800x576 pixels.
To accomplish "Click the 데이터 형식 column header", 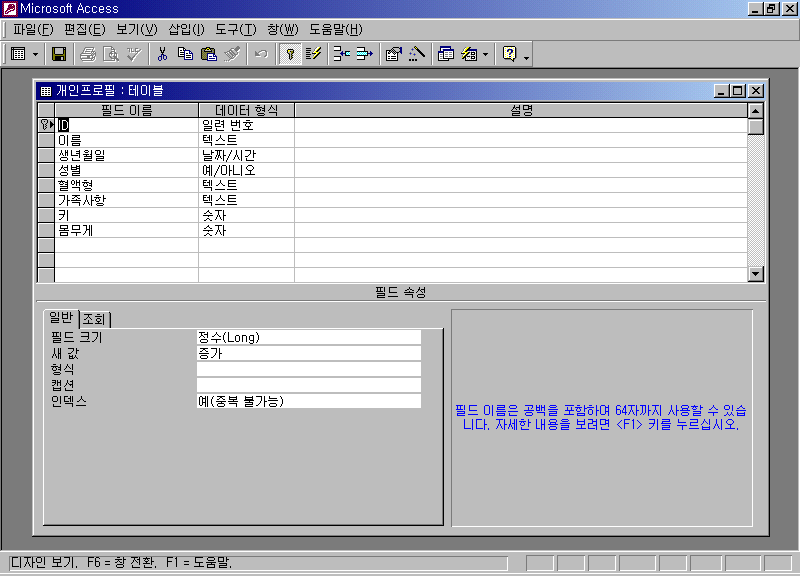I will click(246, 110).
